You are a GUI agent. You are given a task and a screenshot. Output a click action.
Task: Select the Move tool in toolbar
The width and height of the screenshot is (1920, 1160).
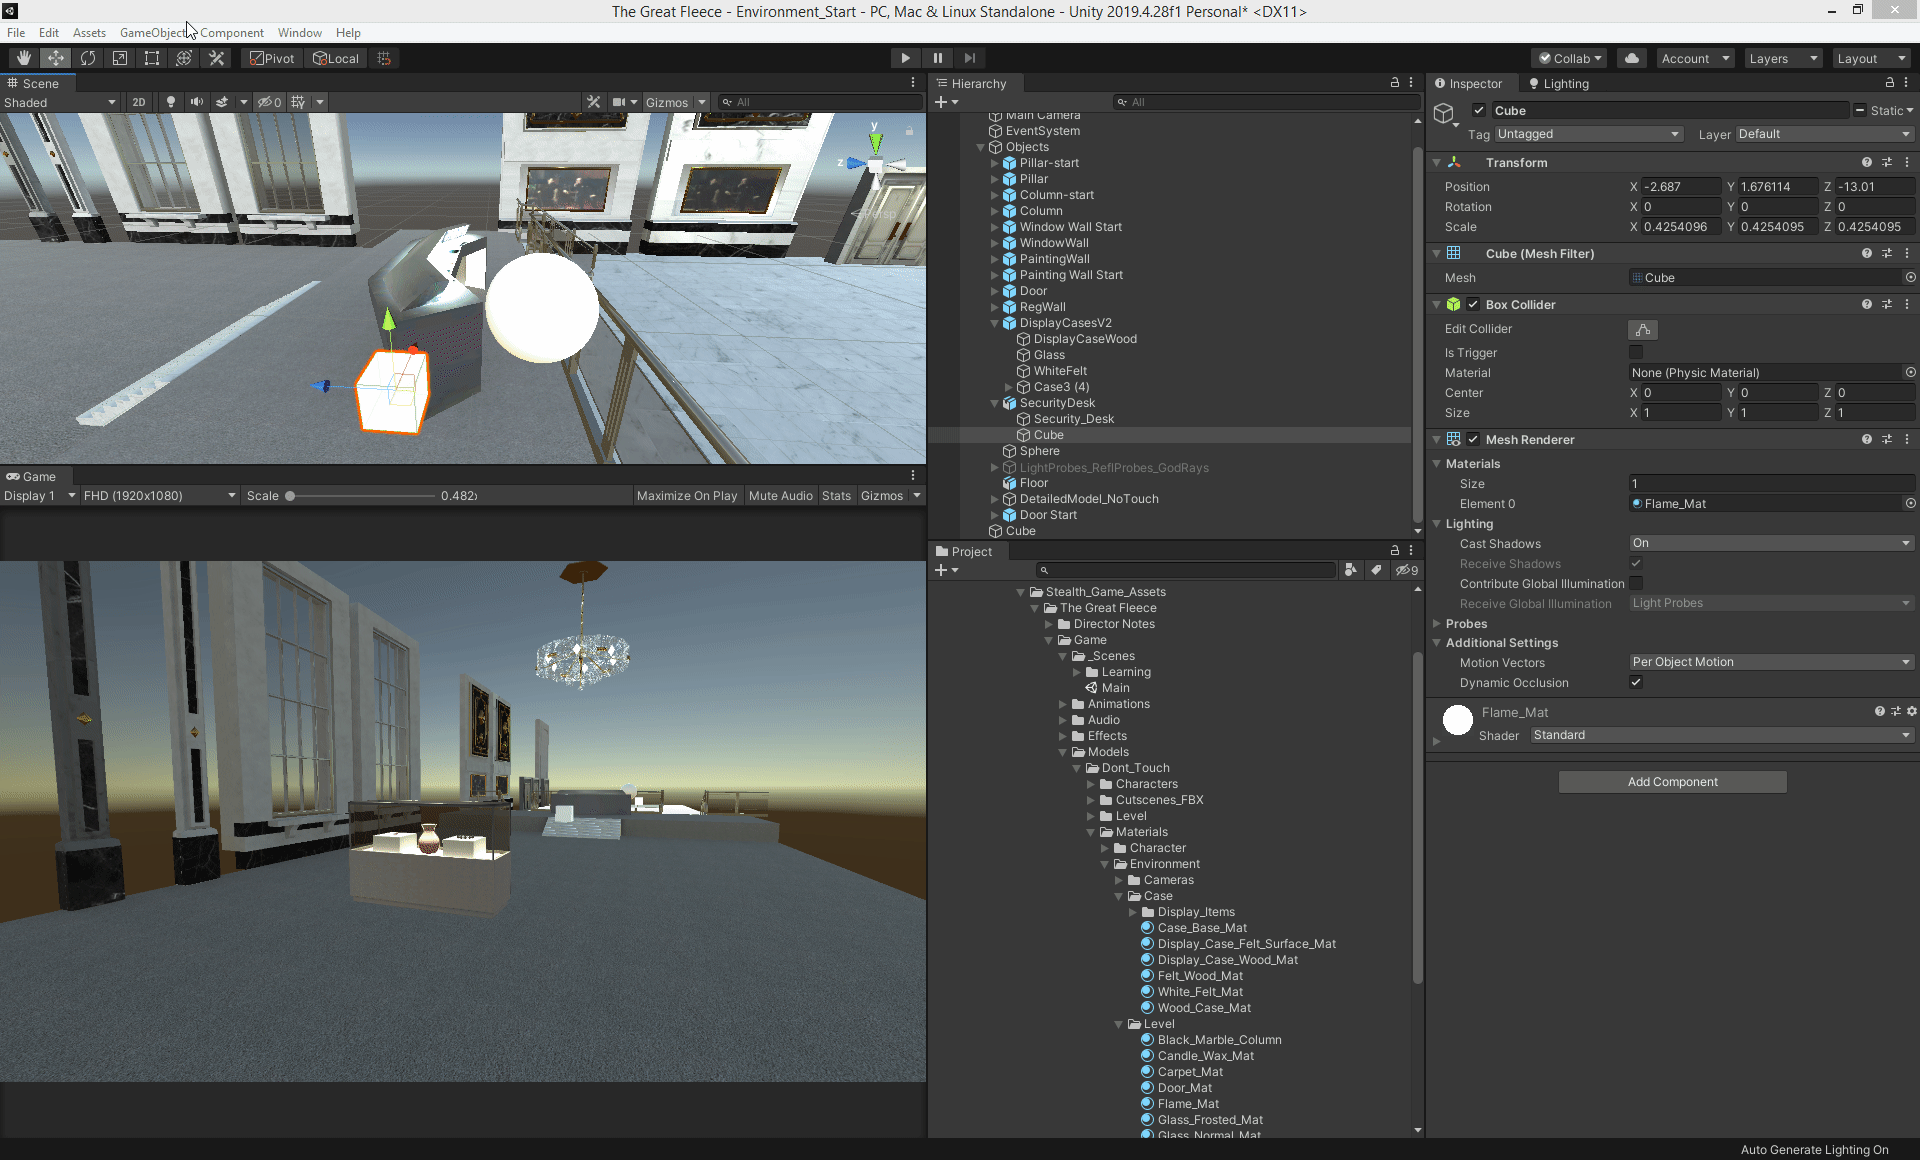click(56, 58)
